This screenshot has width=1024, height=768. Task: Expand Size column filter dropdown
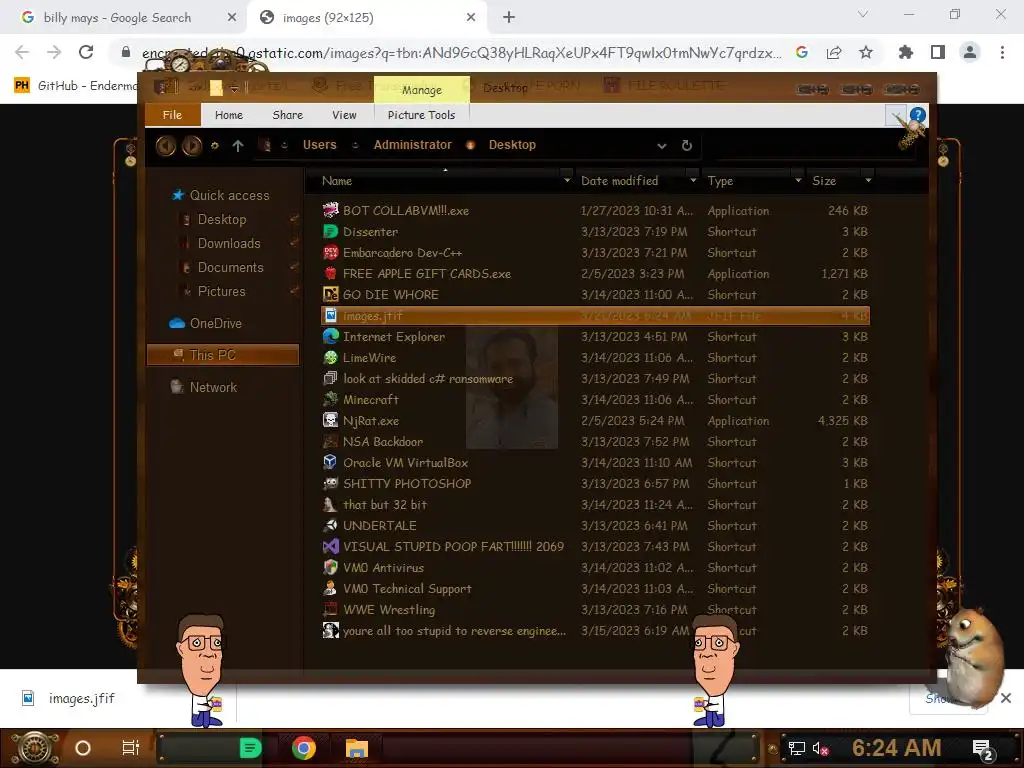[x=868, y=180]
